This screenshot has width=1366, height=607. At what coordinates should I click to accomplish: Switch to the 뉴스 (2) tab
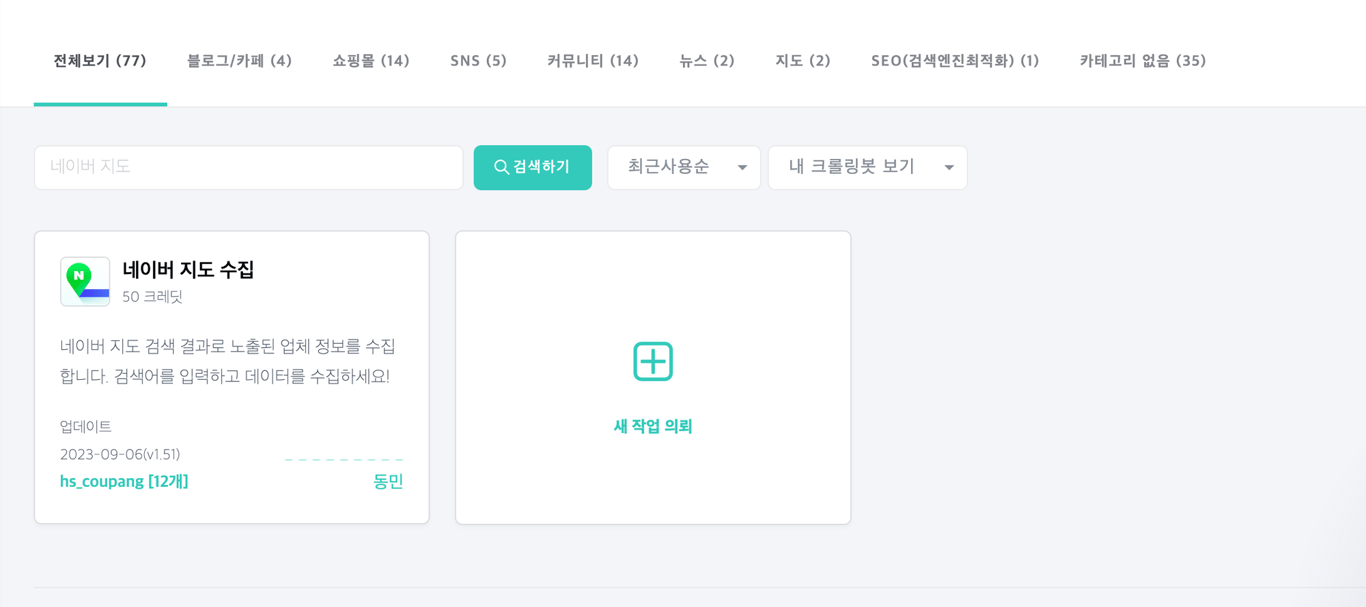[707, 61]
